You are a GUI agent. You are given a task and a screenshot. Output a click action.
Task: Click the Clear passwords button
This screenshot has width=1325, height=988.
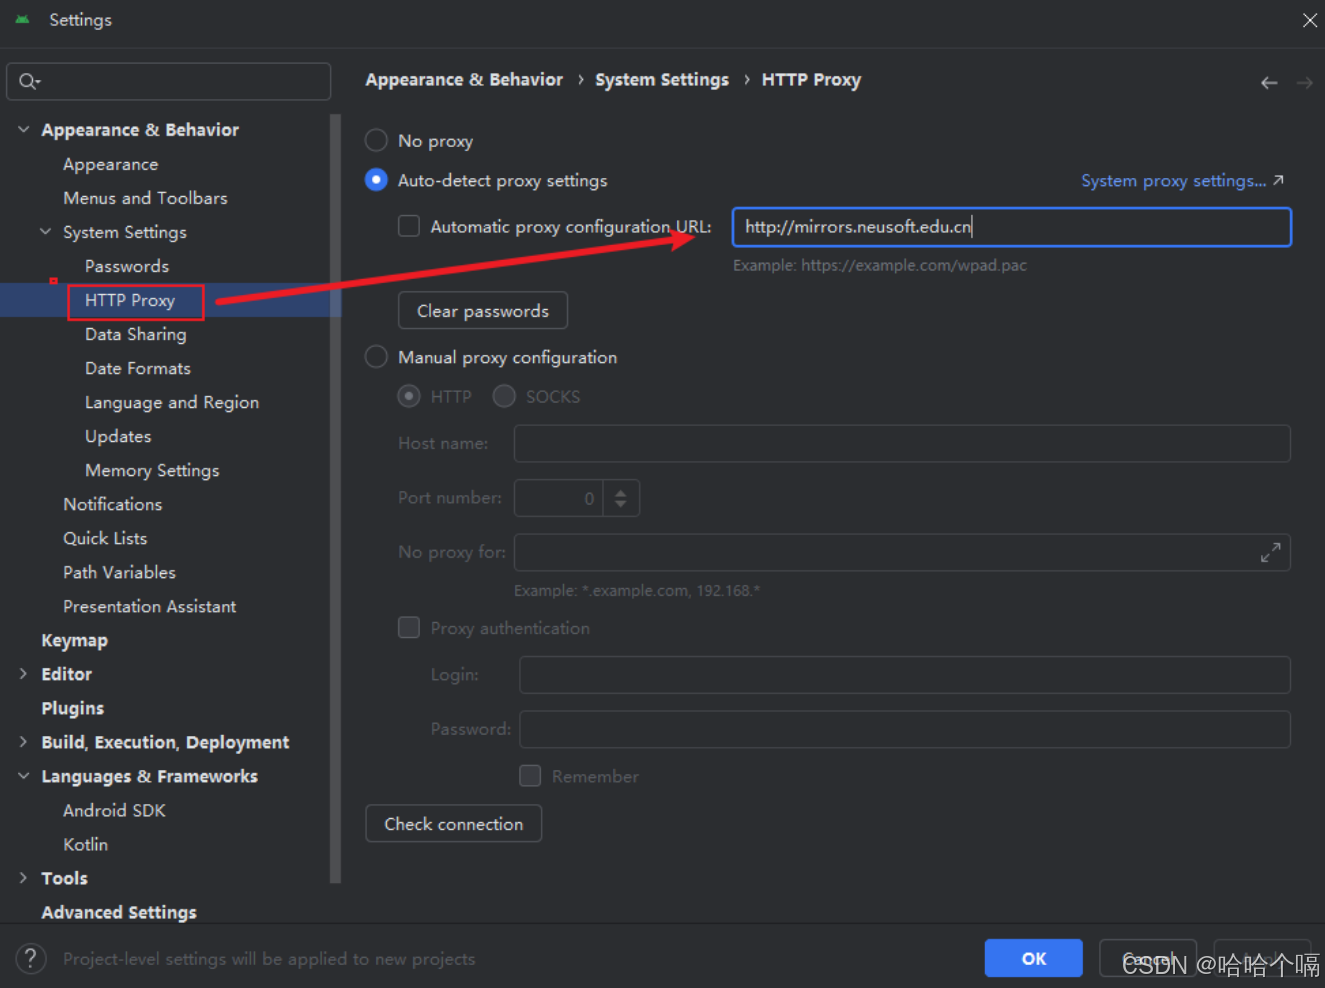click(x=483, y=310)
